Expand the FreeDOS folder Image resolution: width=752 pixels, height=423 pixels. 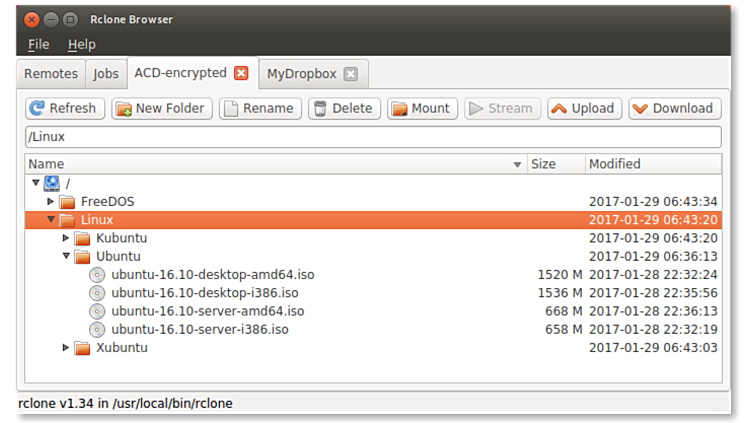[51, 201]
